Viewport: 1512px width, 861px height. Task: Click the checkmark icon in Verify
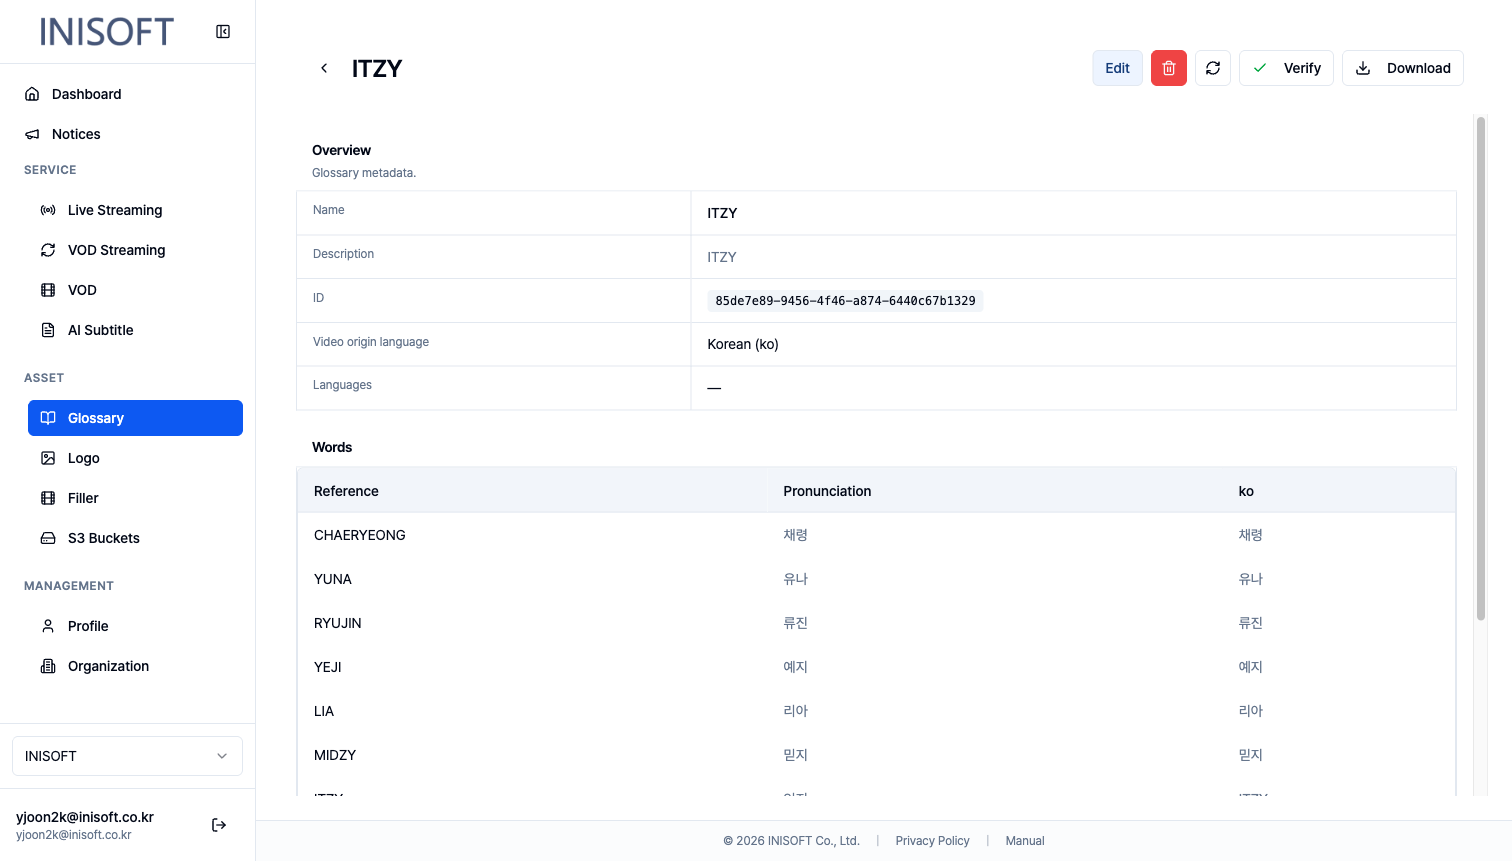pyautogui.click(x=1260, y=68)
